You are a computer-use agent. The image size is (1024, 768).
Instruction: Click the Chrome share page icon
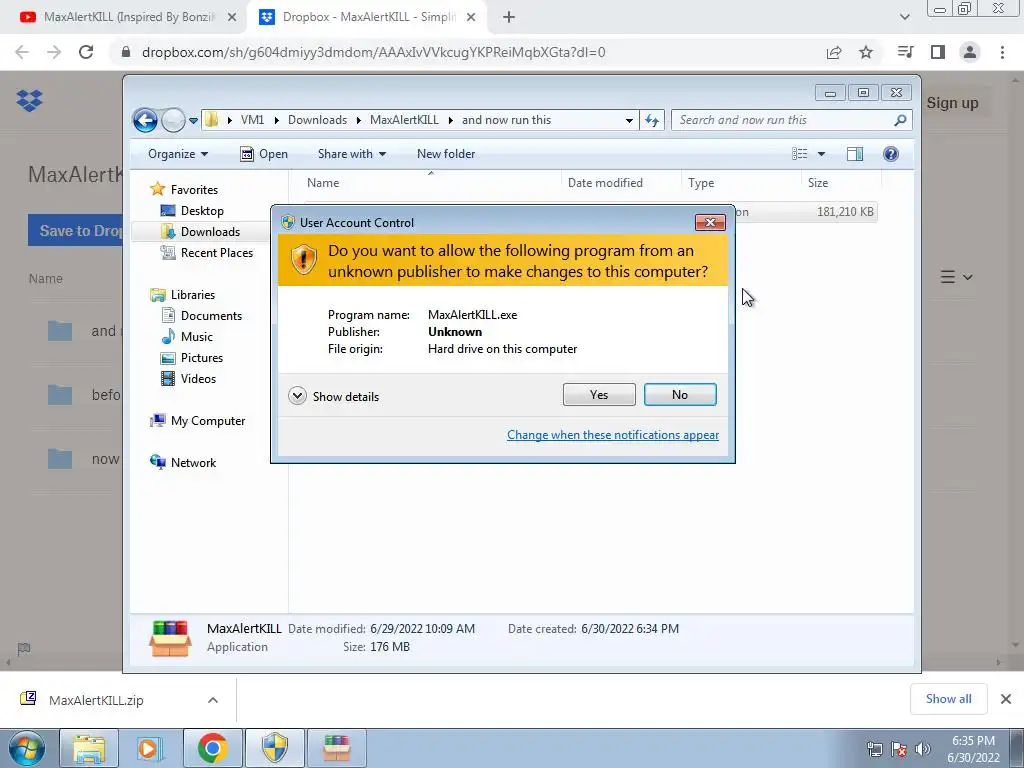pos(834,52)
